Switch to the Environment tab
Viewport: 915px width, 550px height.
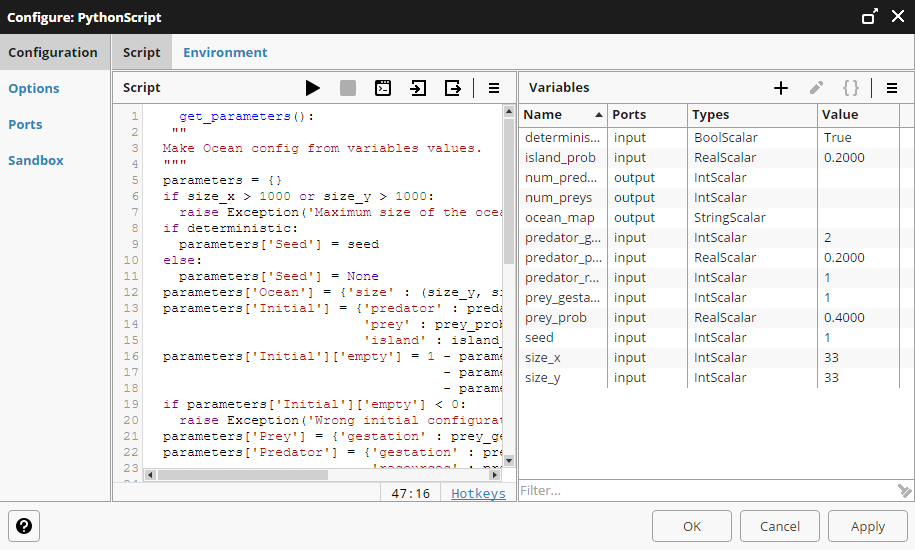tap(225, 52)
